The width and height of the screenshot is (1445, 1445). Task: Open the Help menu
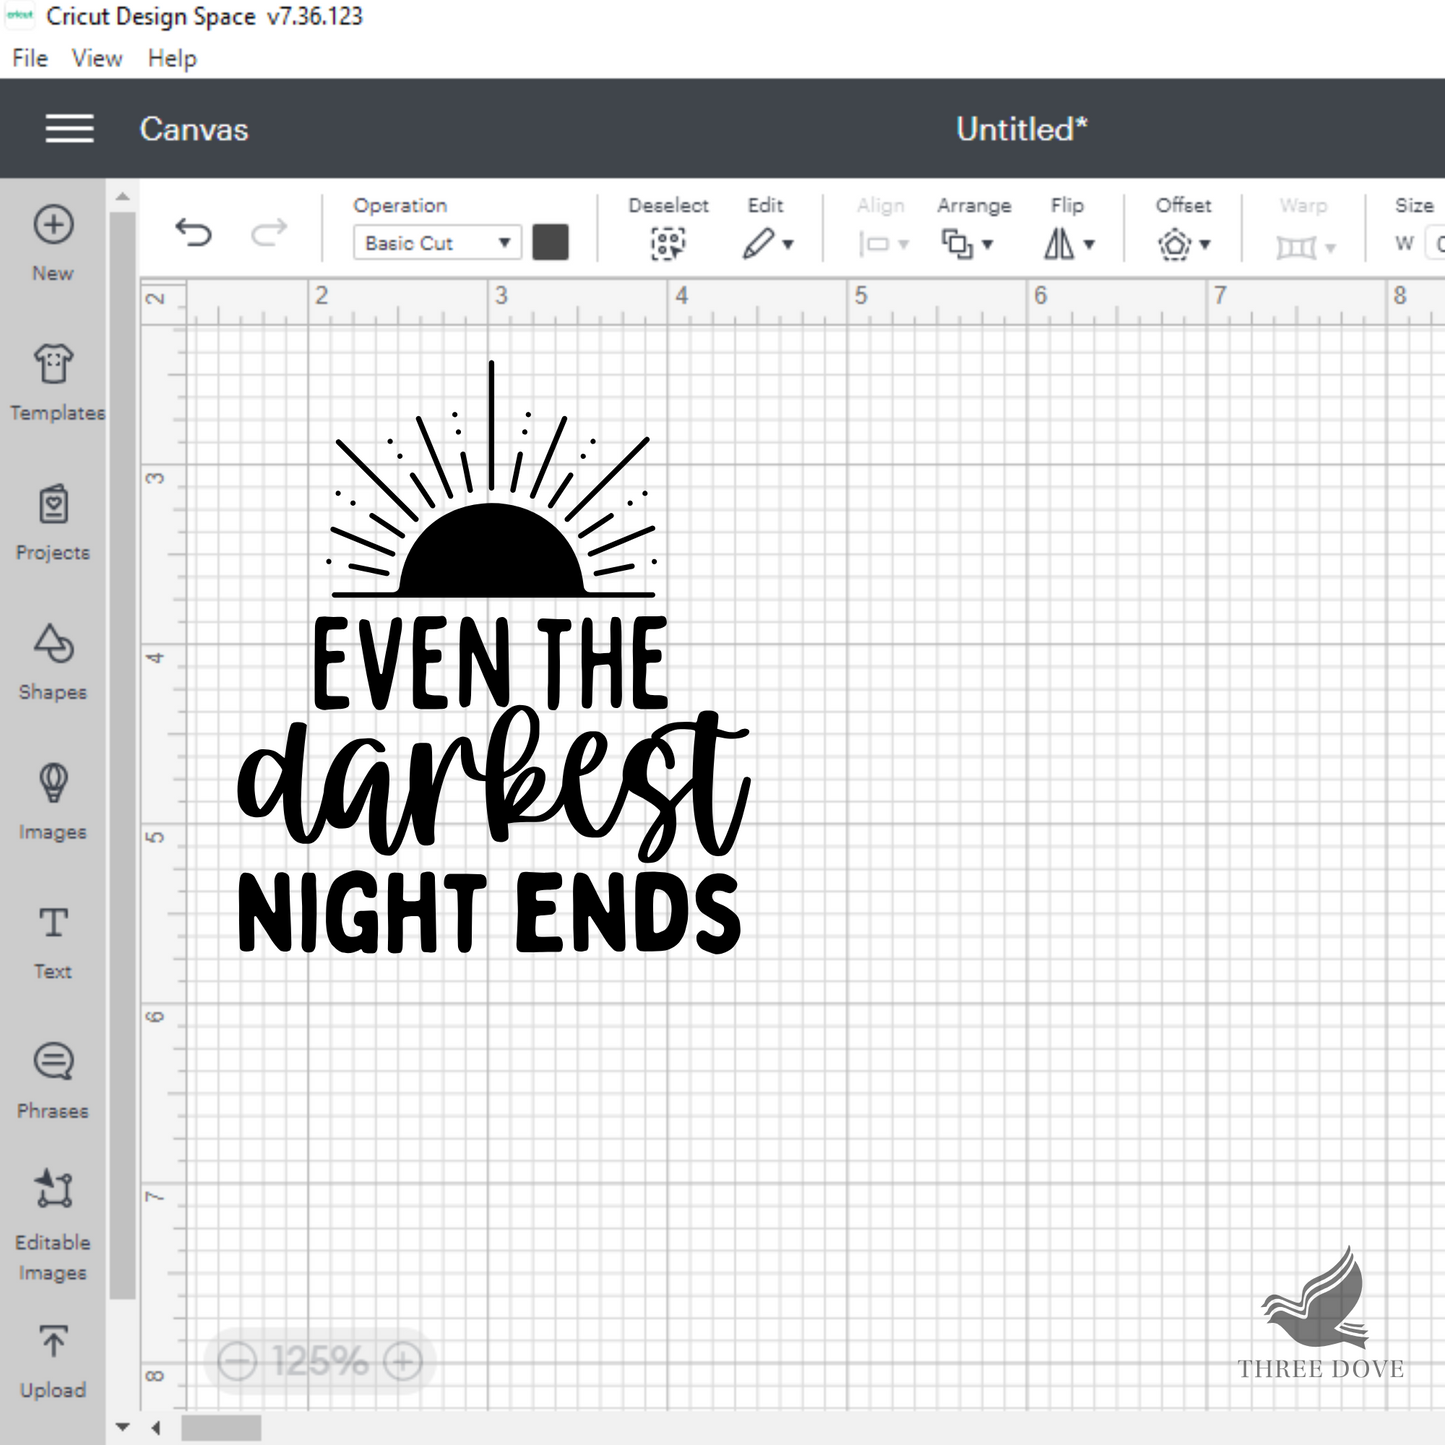pos(172,58)
